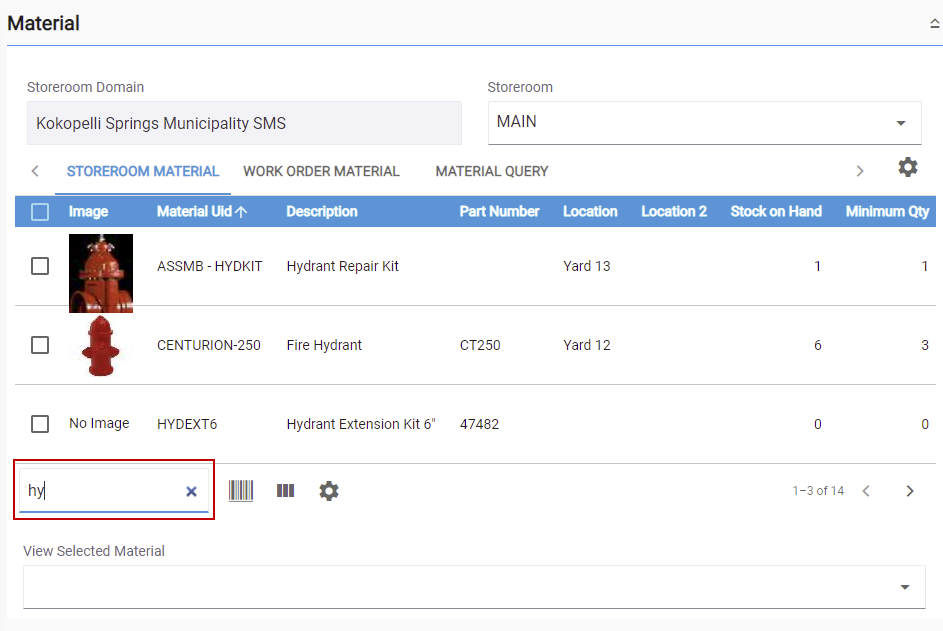Open table settings with the lower gear icon
Screen dimensions: 943x631
[329, 491]
